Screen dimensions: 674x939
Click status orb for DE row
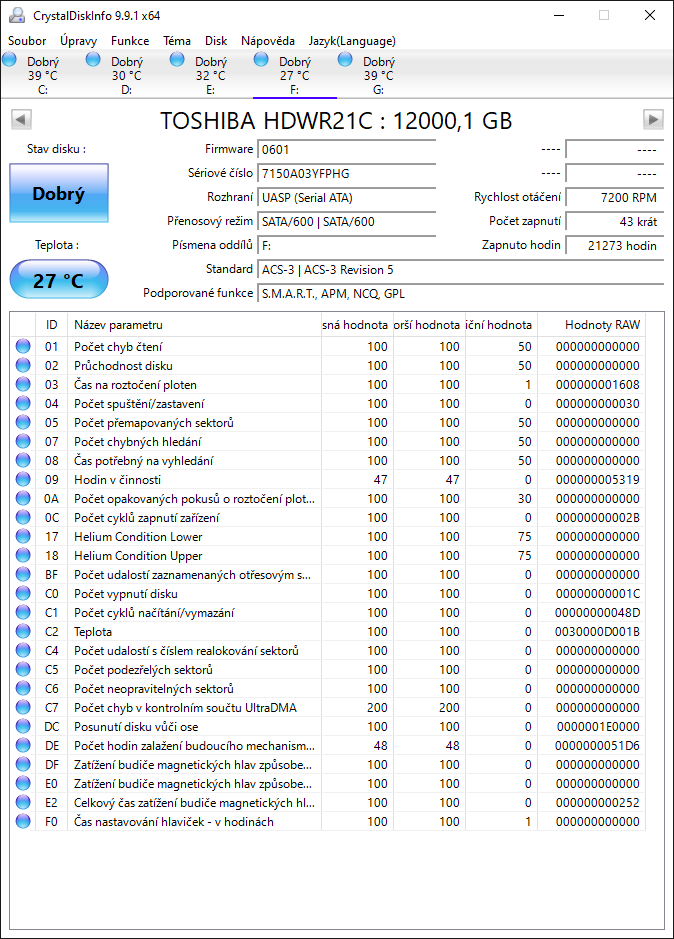pyautogui.click(x=23, y=746)
